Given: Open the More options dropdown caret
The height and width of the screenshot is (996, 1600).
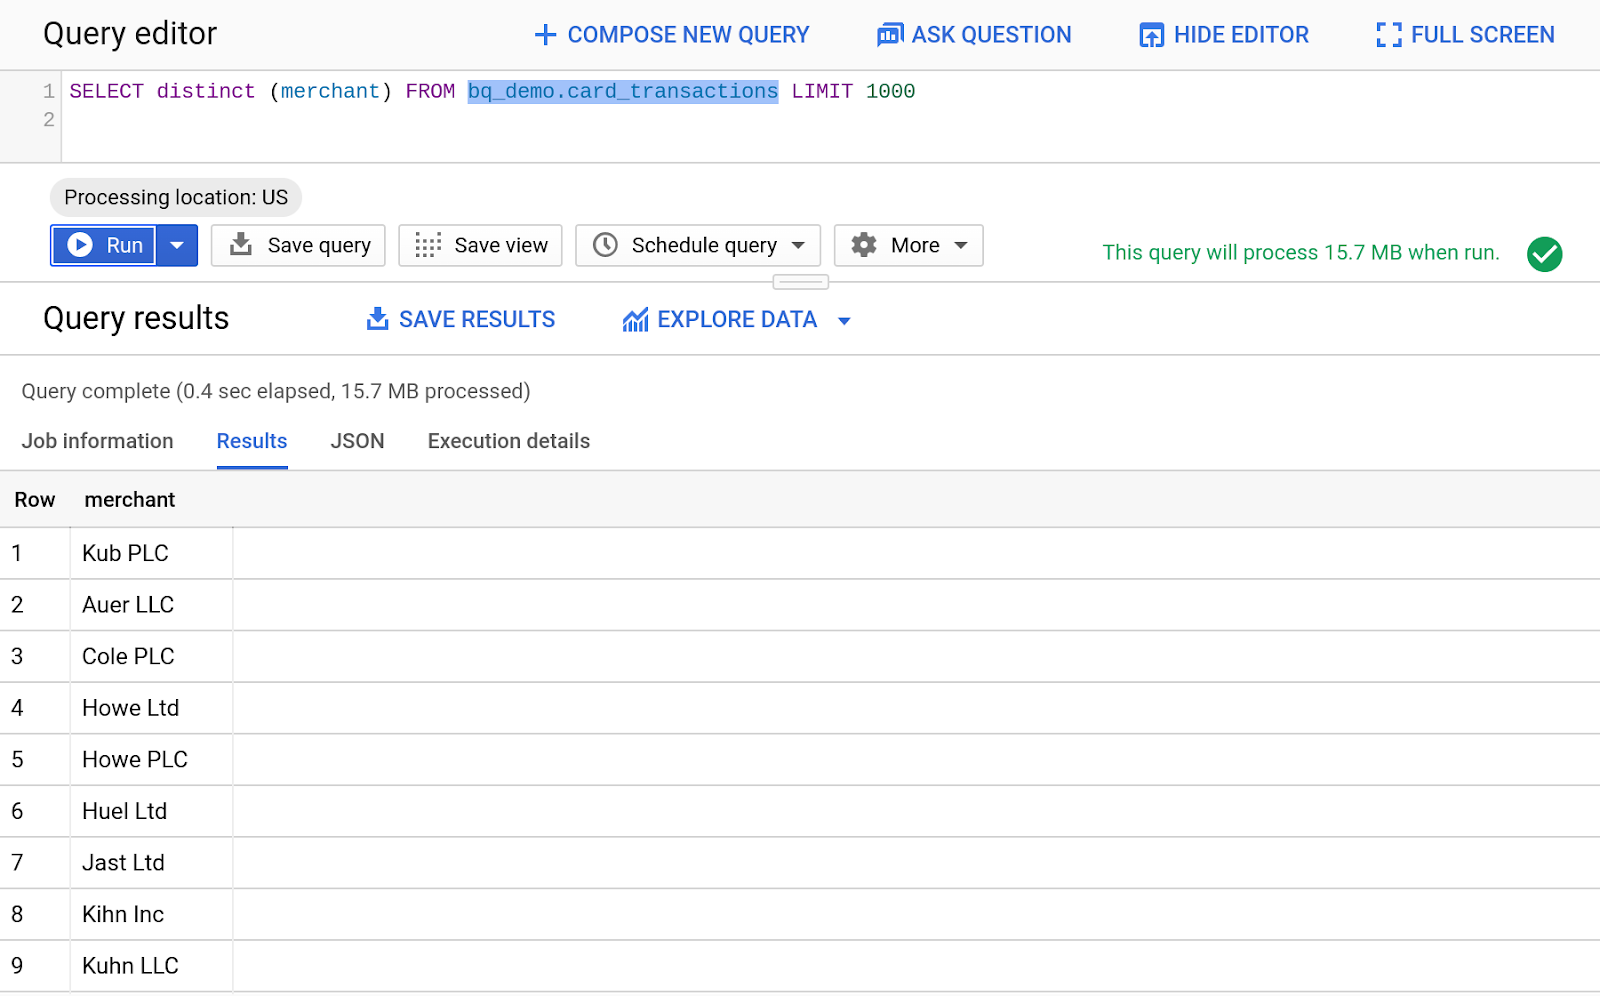Looking at the screenshot, I should pyautogui.click(x=961, y=245).
